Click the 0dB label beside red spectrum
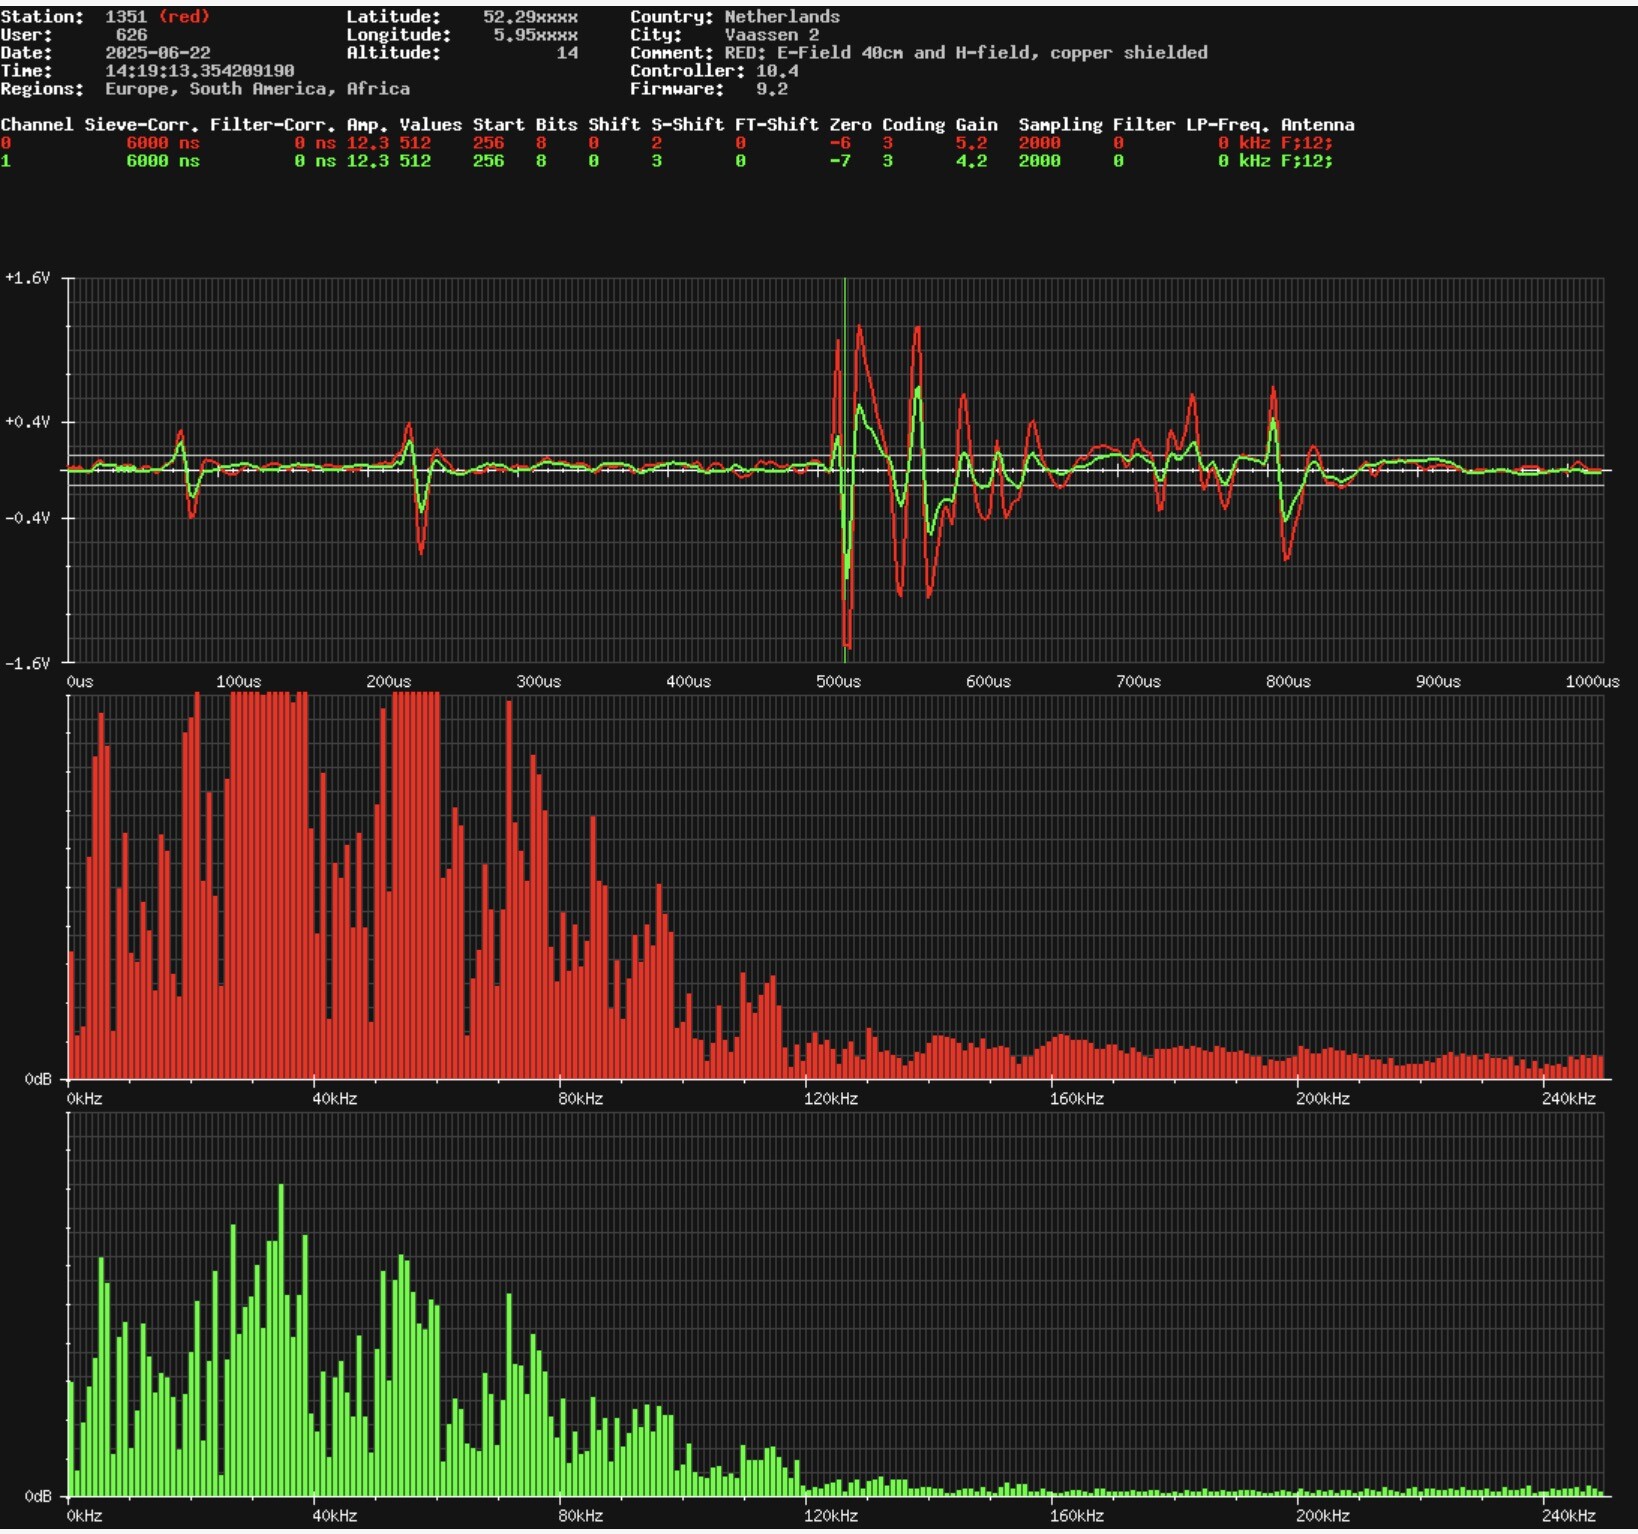The width and height of the screenshot is (1638, 1534). tap(38, 1080)
